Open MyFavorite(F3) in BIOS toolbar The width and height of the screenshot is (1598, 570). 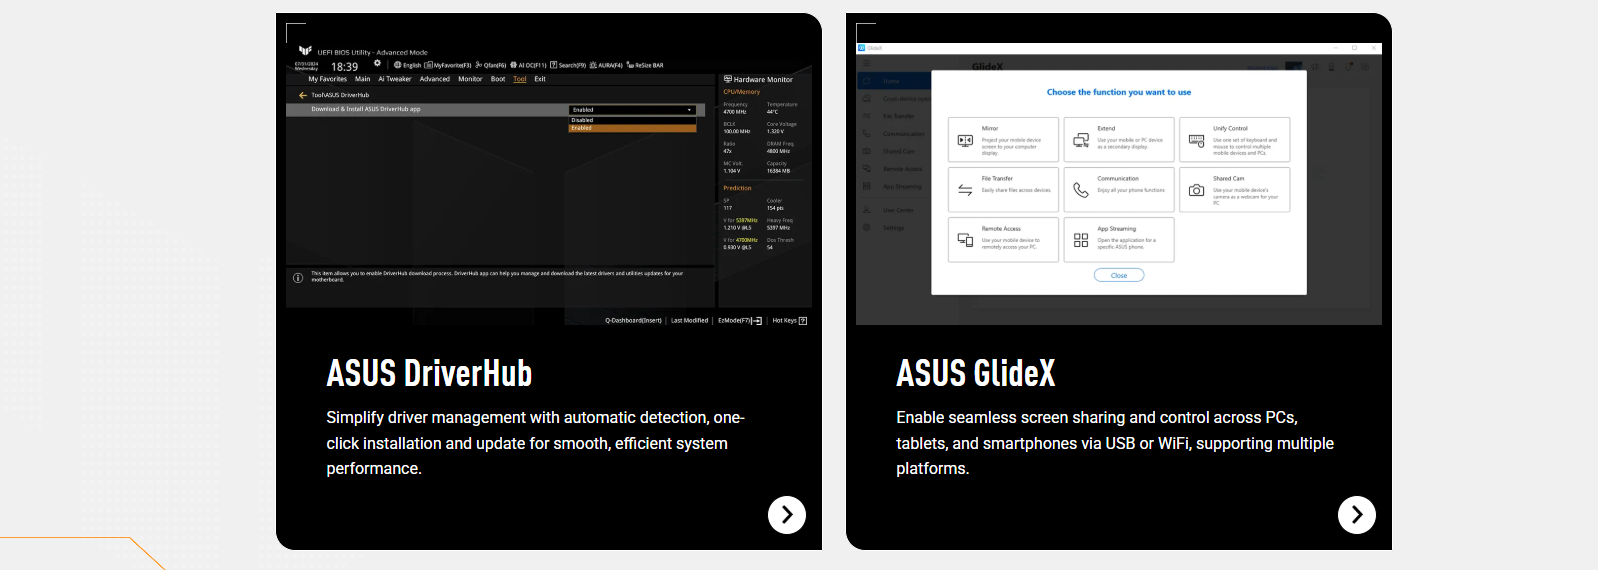point(448,65)
